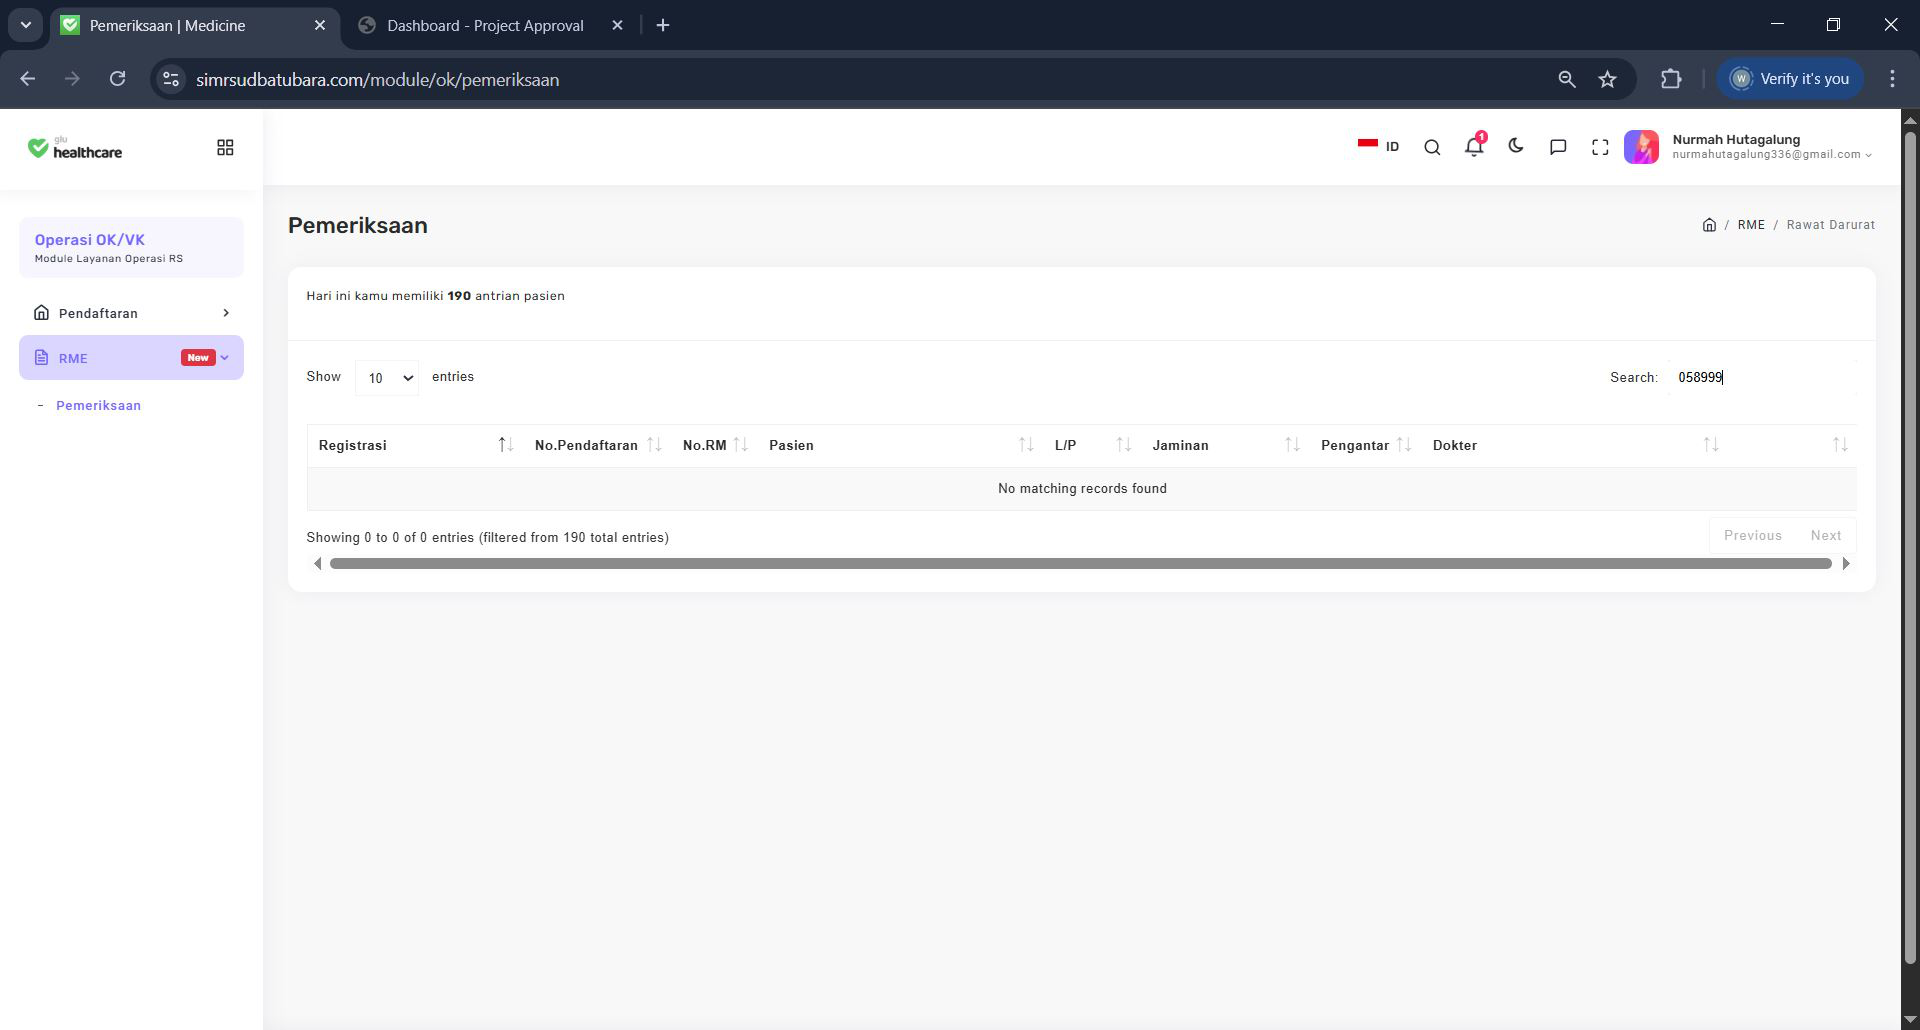Open Chrome three-dot menu

(1892, 79)
